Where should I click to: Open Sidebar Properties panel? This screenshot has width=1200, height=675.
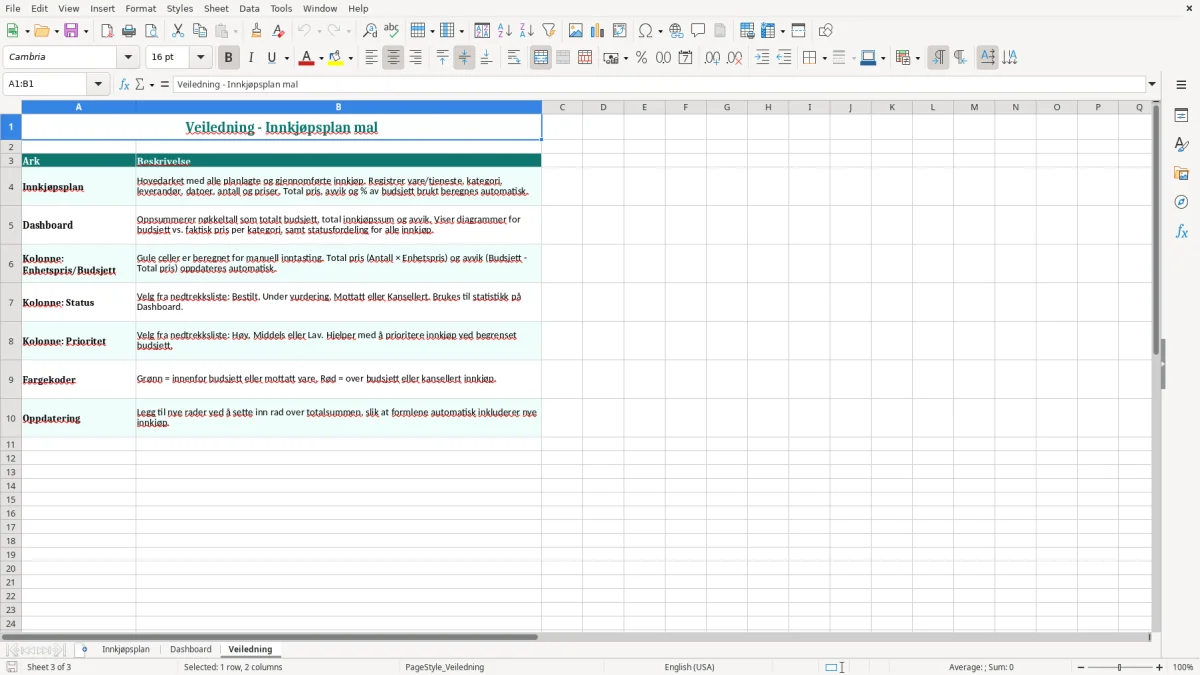coord(1181,116)
